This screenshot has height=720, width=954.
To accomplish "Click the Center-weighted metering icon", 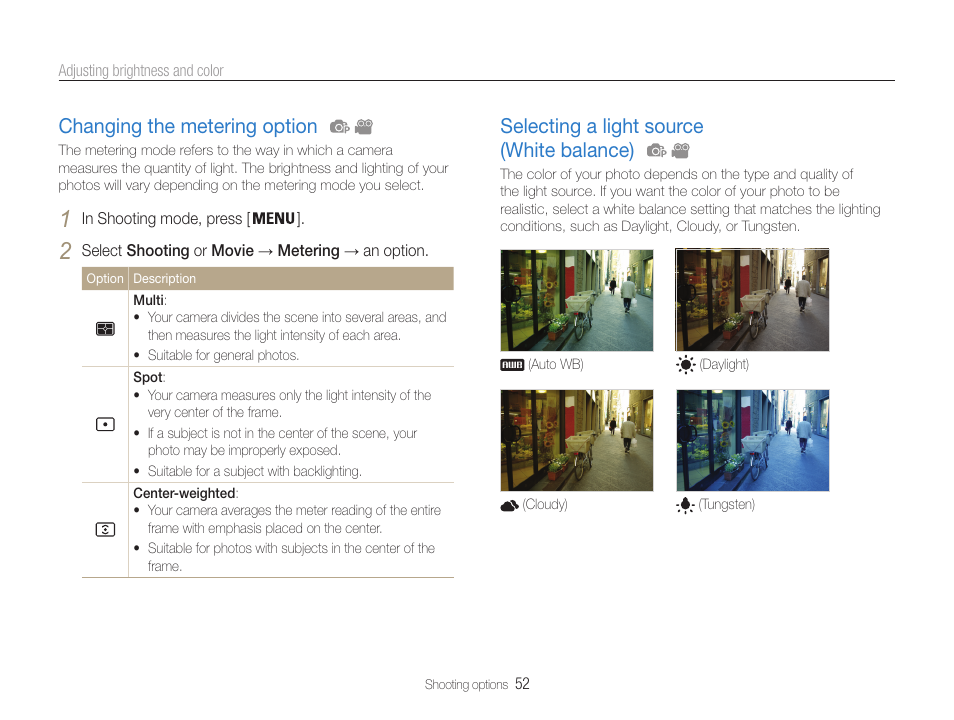I will pyautogui.click(x=105, y=530).
